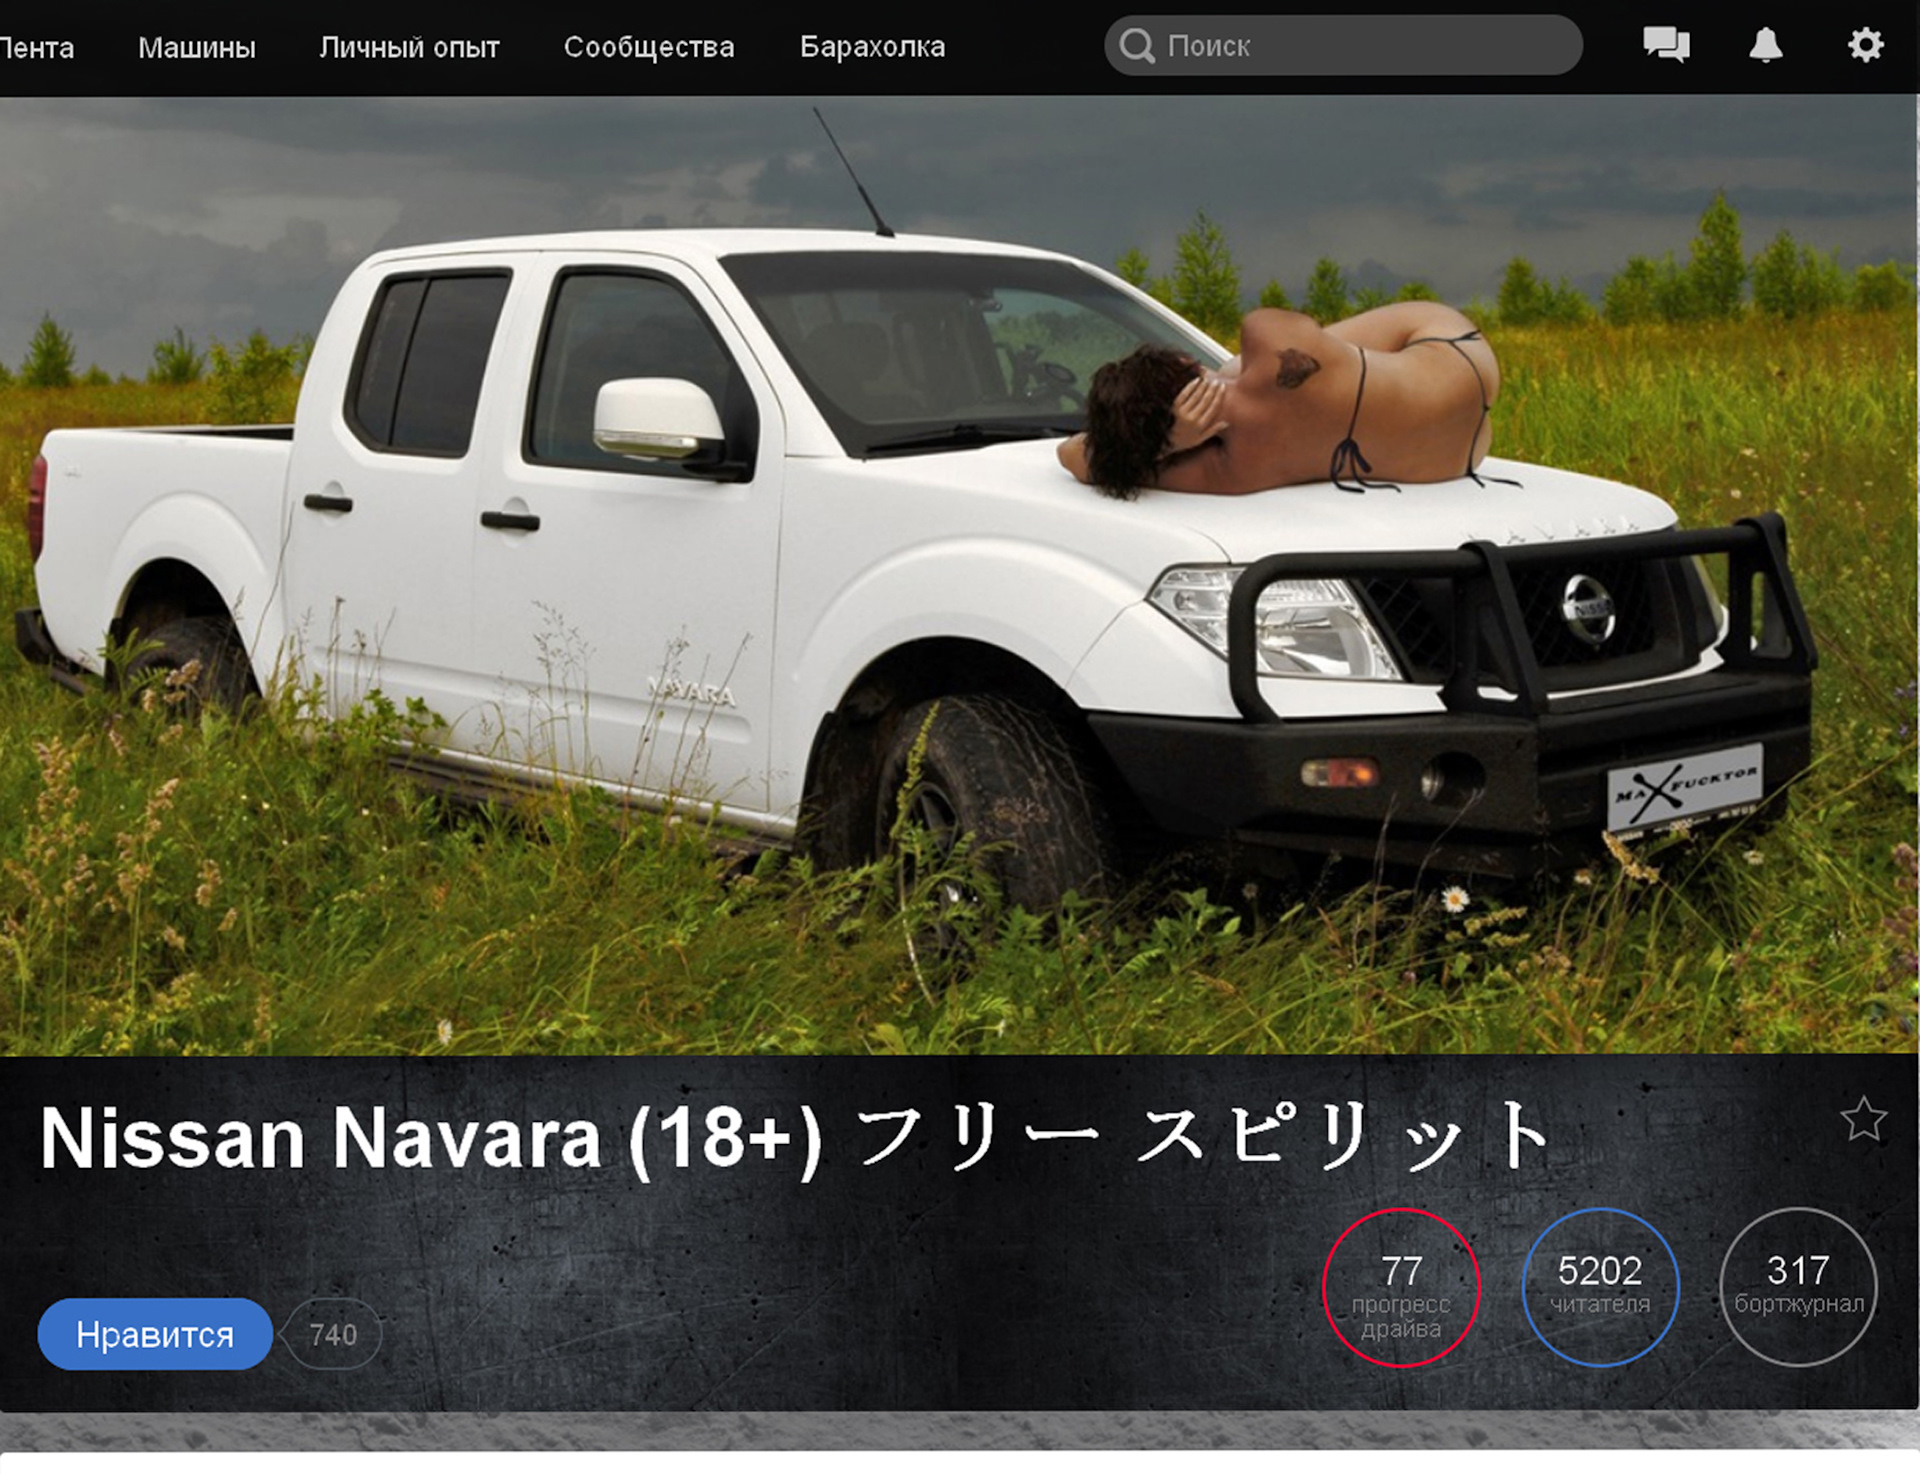Open the notifications bell
The height and width of the screenshot is (1474, 1920).
pos(1765,45)
